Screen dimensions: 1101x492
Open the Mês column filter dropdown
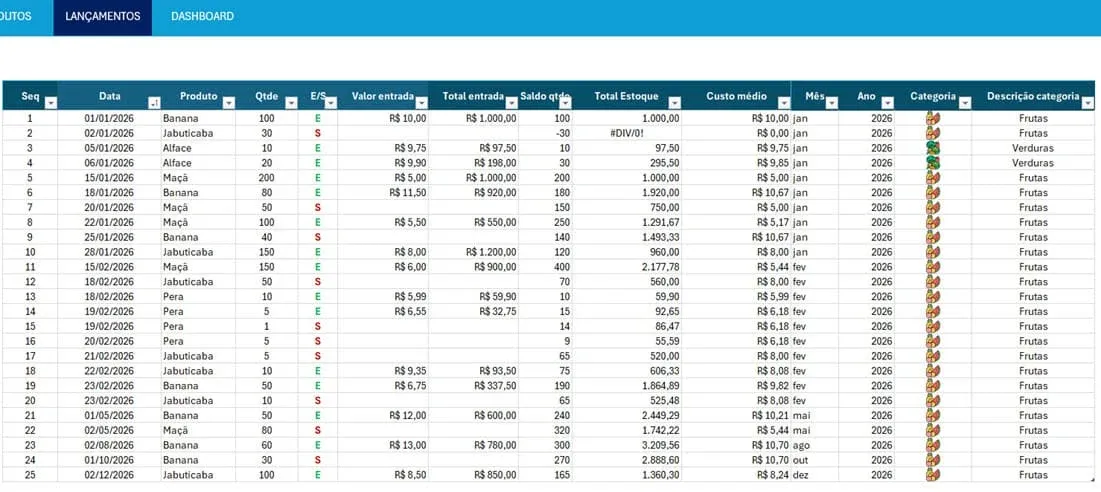831,103
